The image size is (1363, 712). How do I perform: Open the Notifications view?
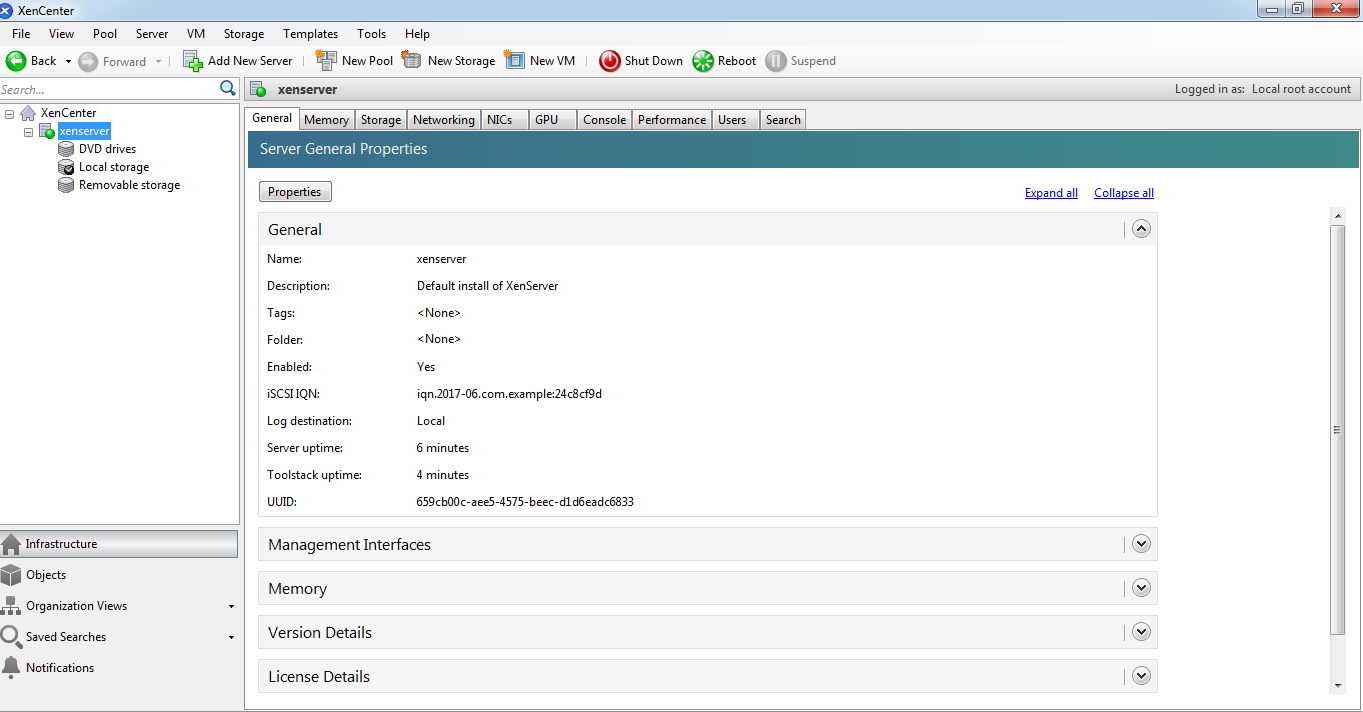(119, 668)
